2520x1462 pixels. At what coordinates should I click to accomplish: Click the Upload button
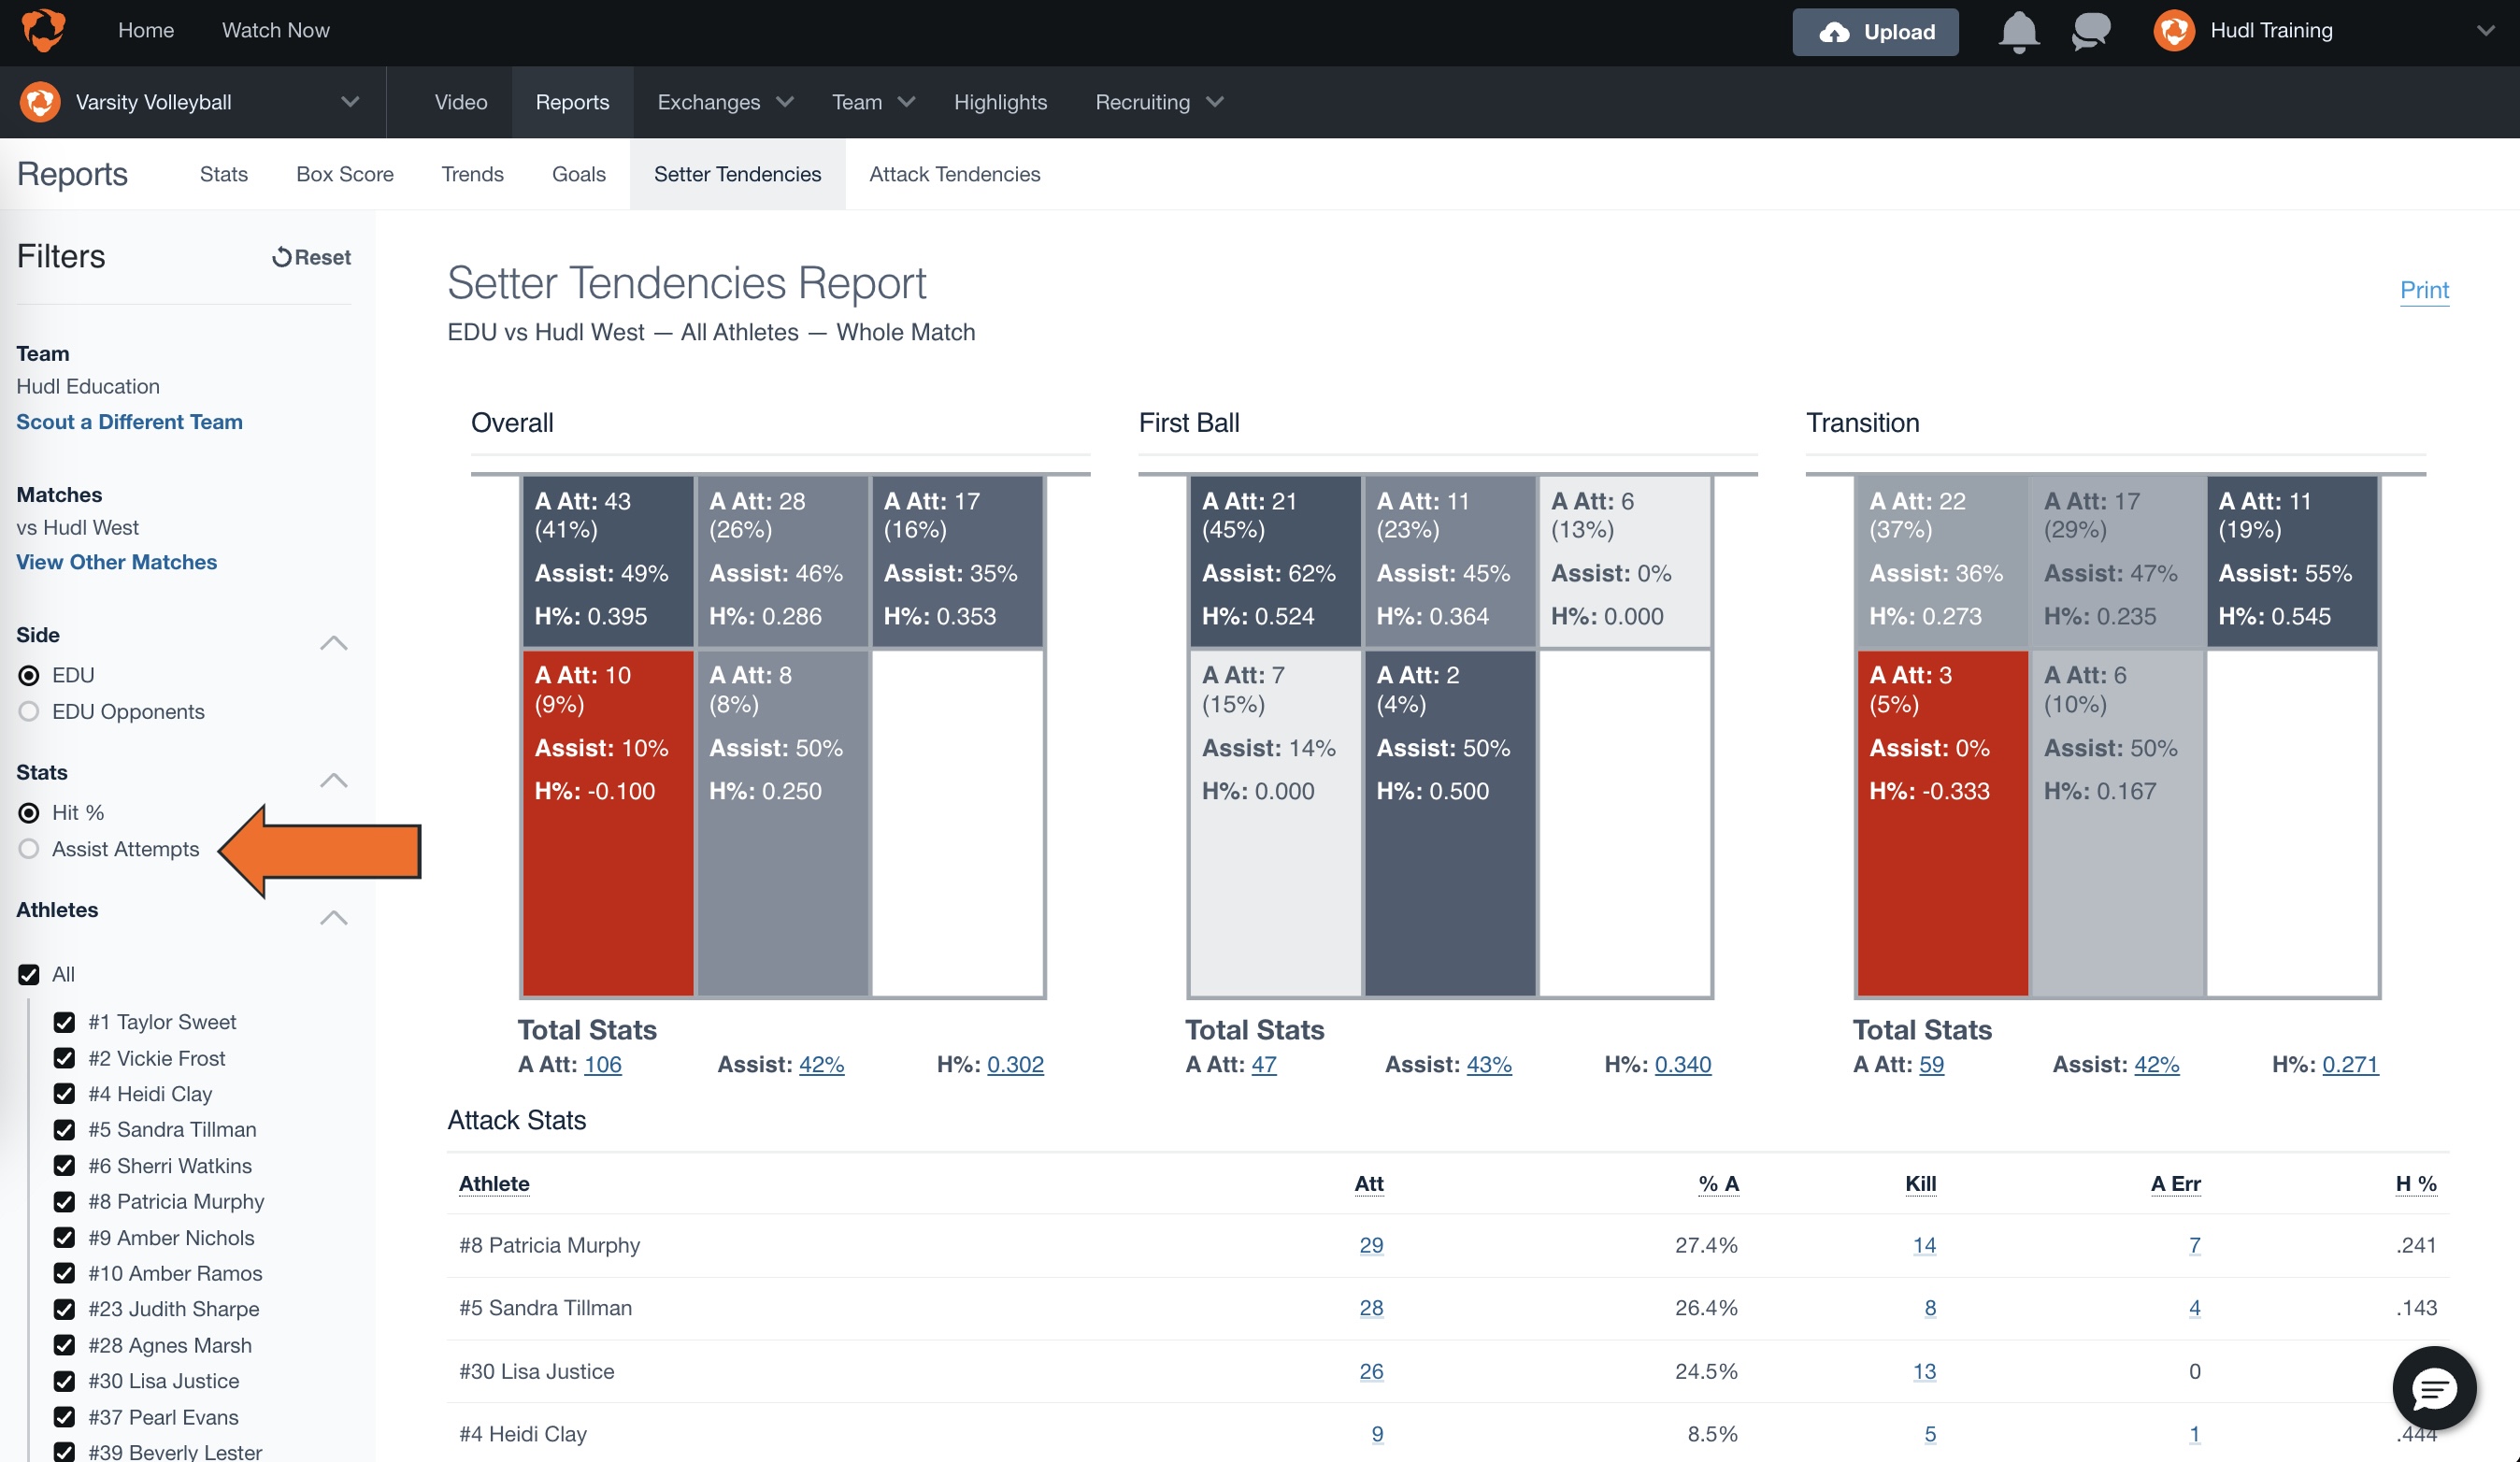pos(1875,32)
